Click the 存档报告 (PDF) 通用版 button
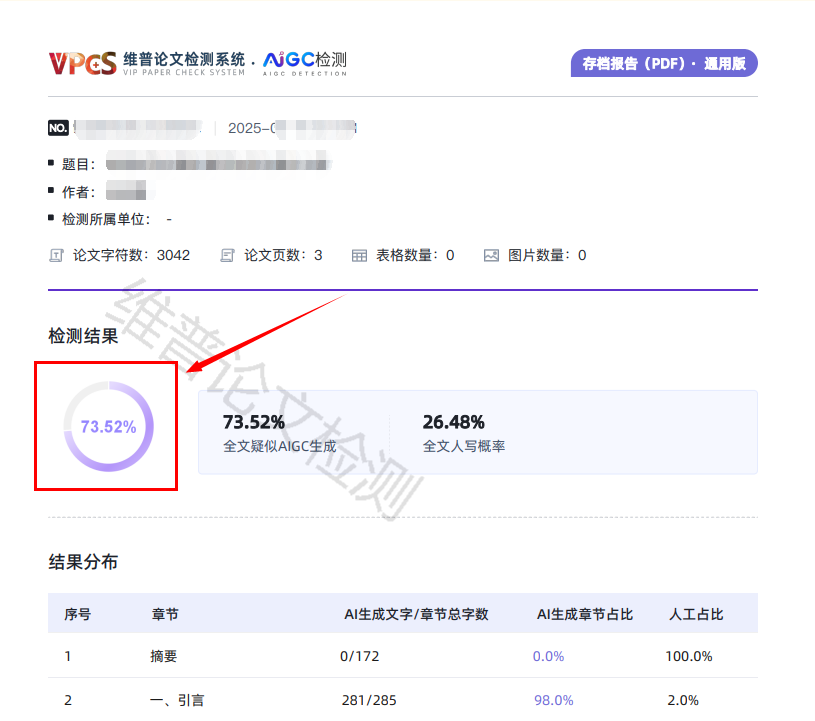Image resolution: width=815 pixels, height=721 pixels. 664,63
